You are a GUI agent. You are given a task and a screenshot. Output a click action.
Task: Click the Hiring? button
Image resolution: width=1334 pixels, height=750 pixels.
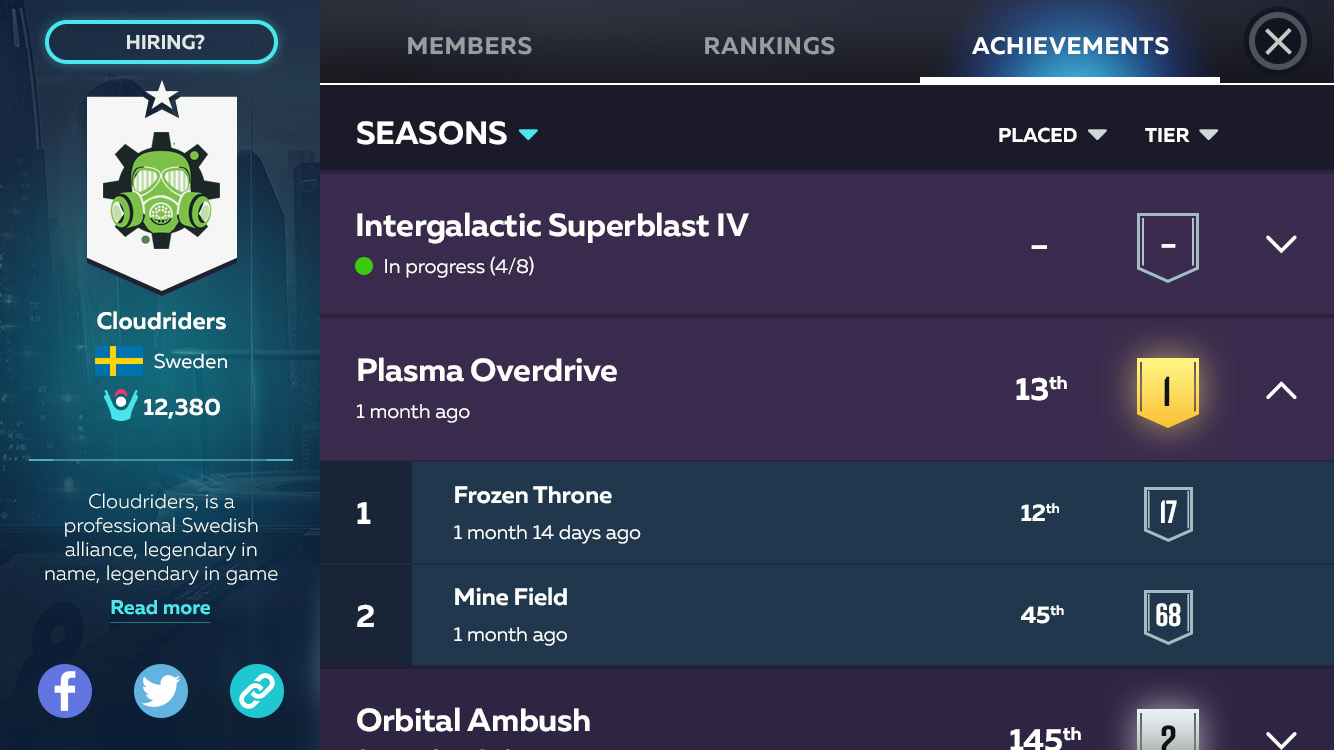[x=161, y=42]
